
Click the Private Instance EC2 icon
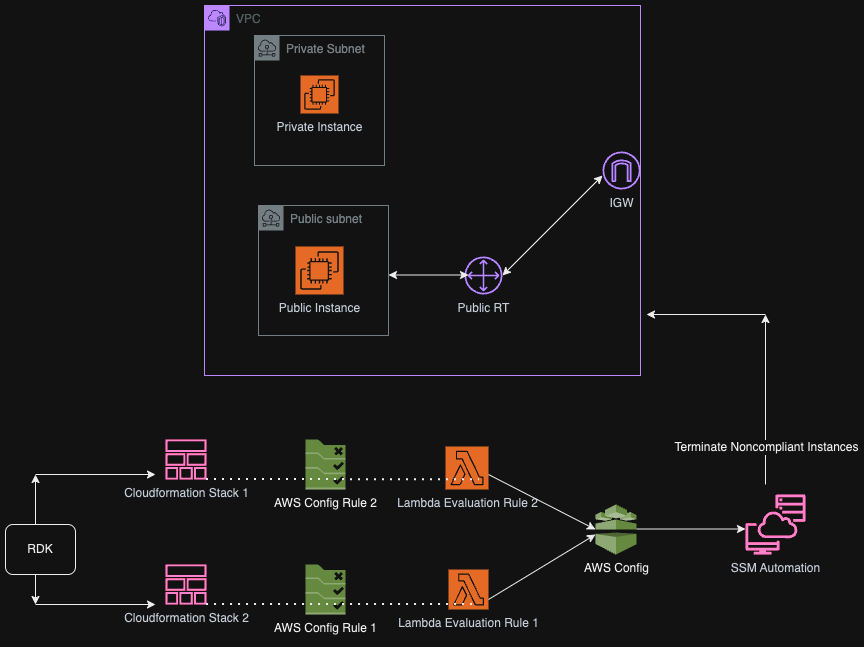[x=319, y=94]
